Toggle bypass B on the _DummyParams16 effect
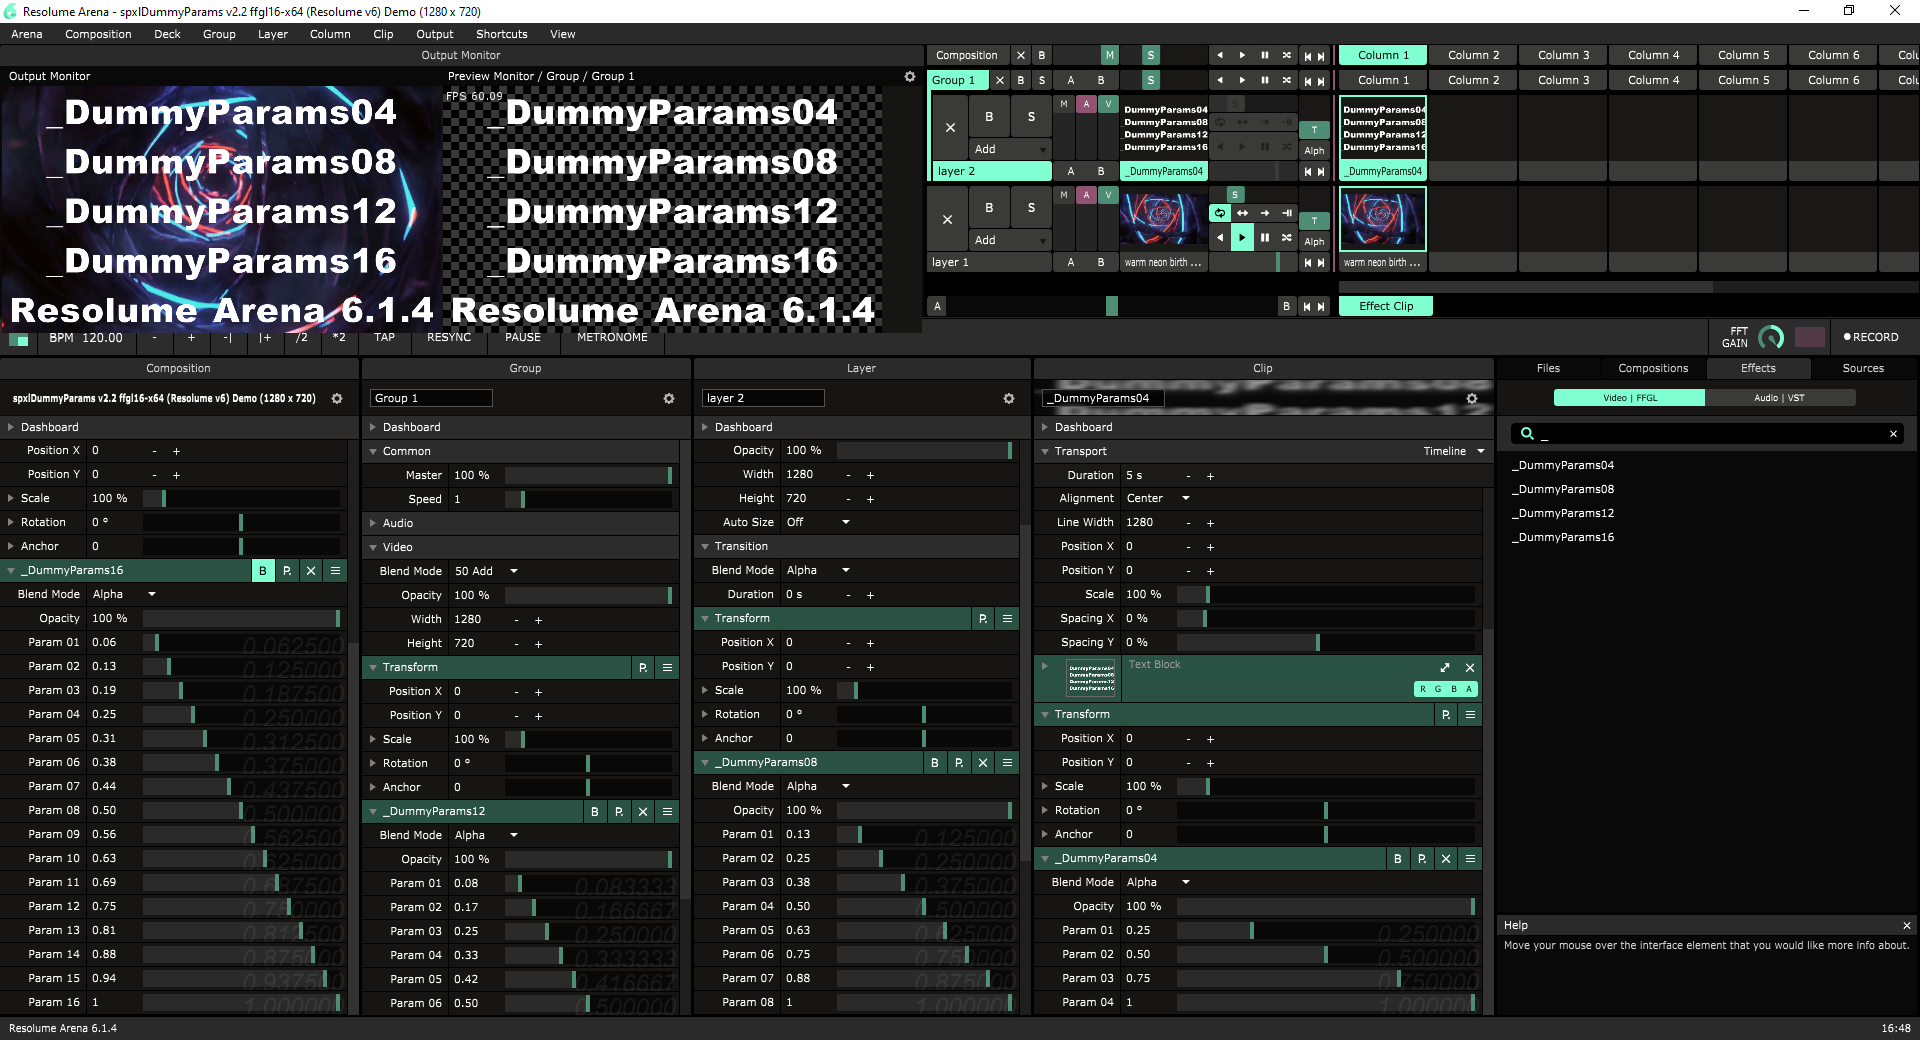The height and width of the screenshot is (1040, 1920). (263, 571)
